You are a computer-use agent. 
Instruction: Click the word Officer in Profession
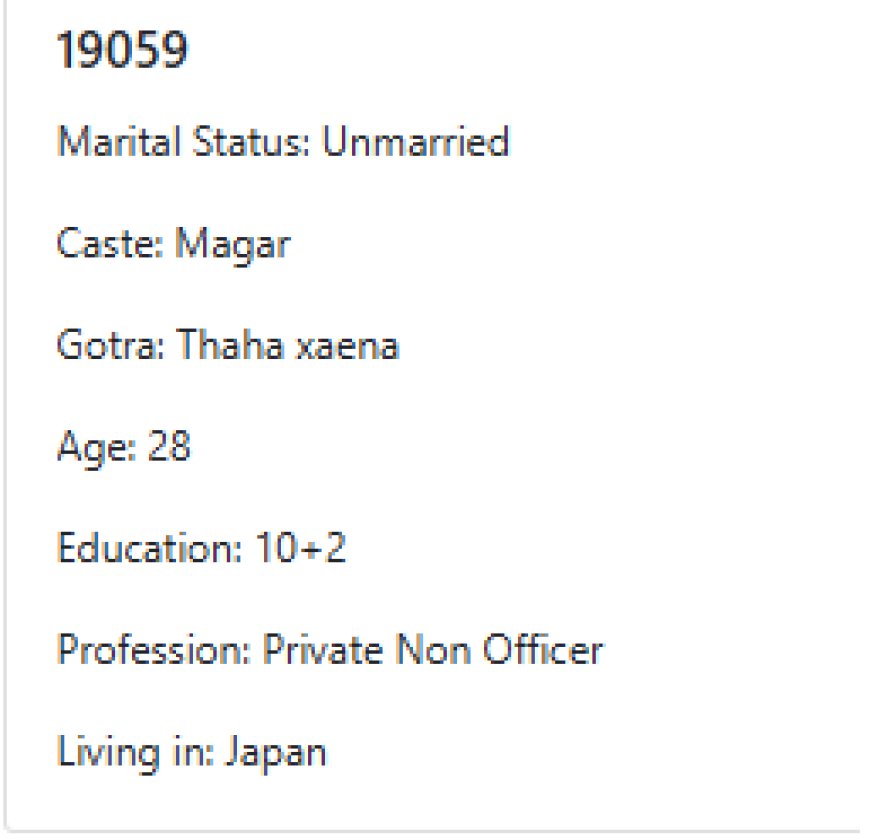543,651
